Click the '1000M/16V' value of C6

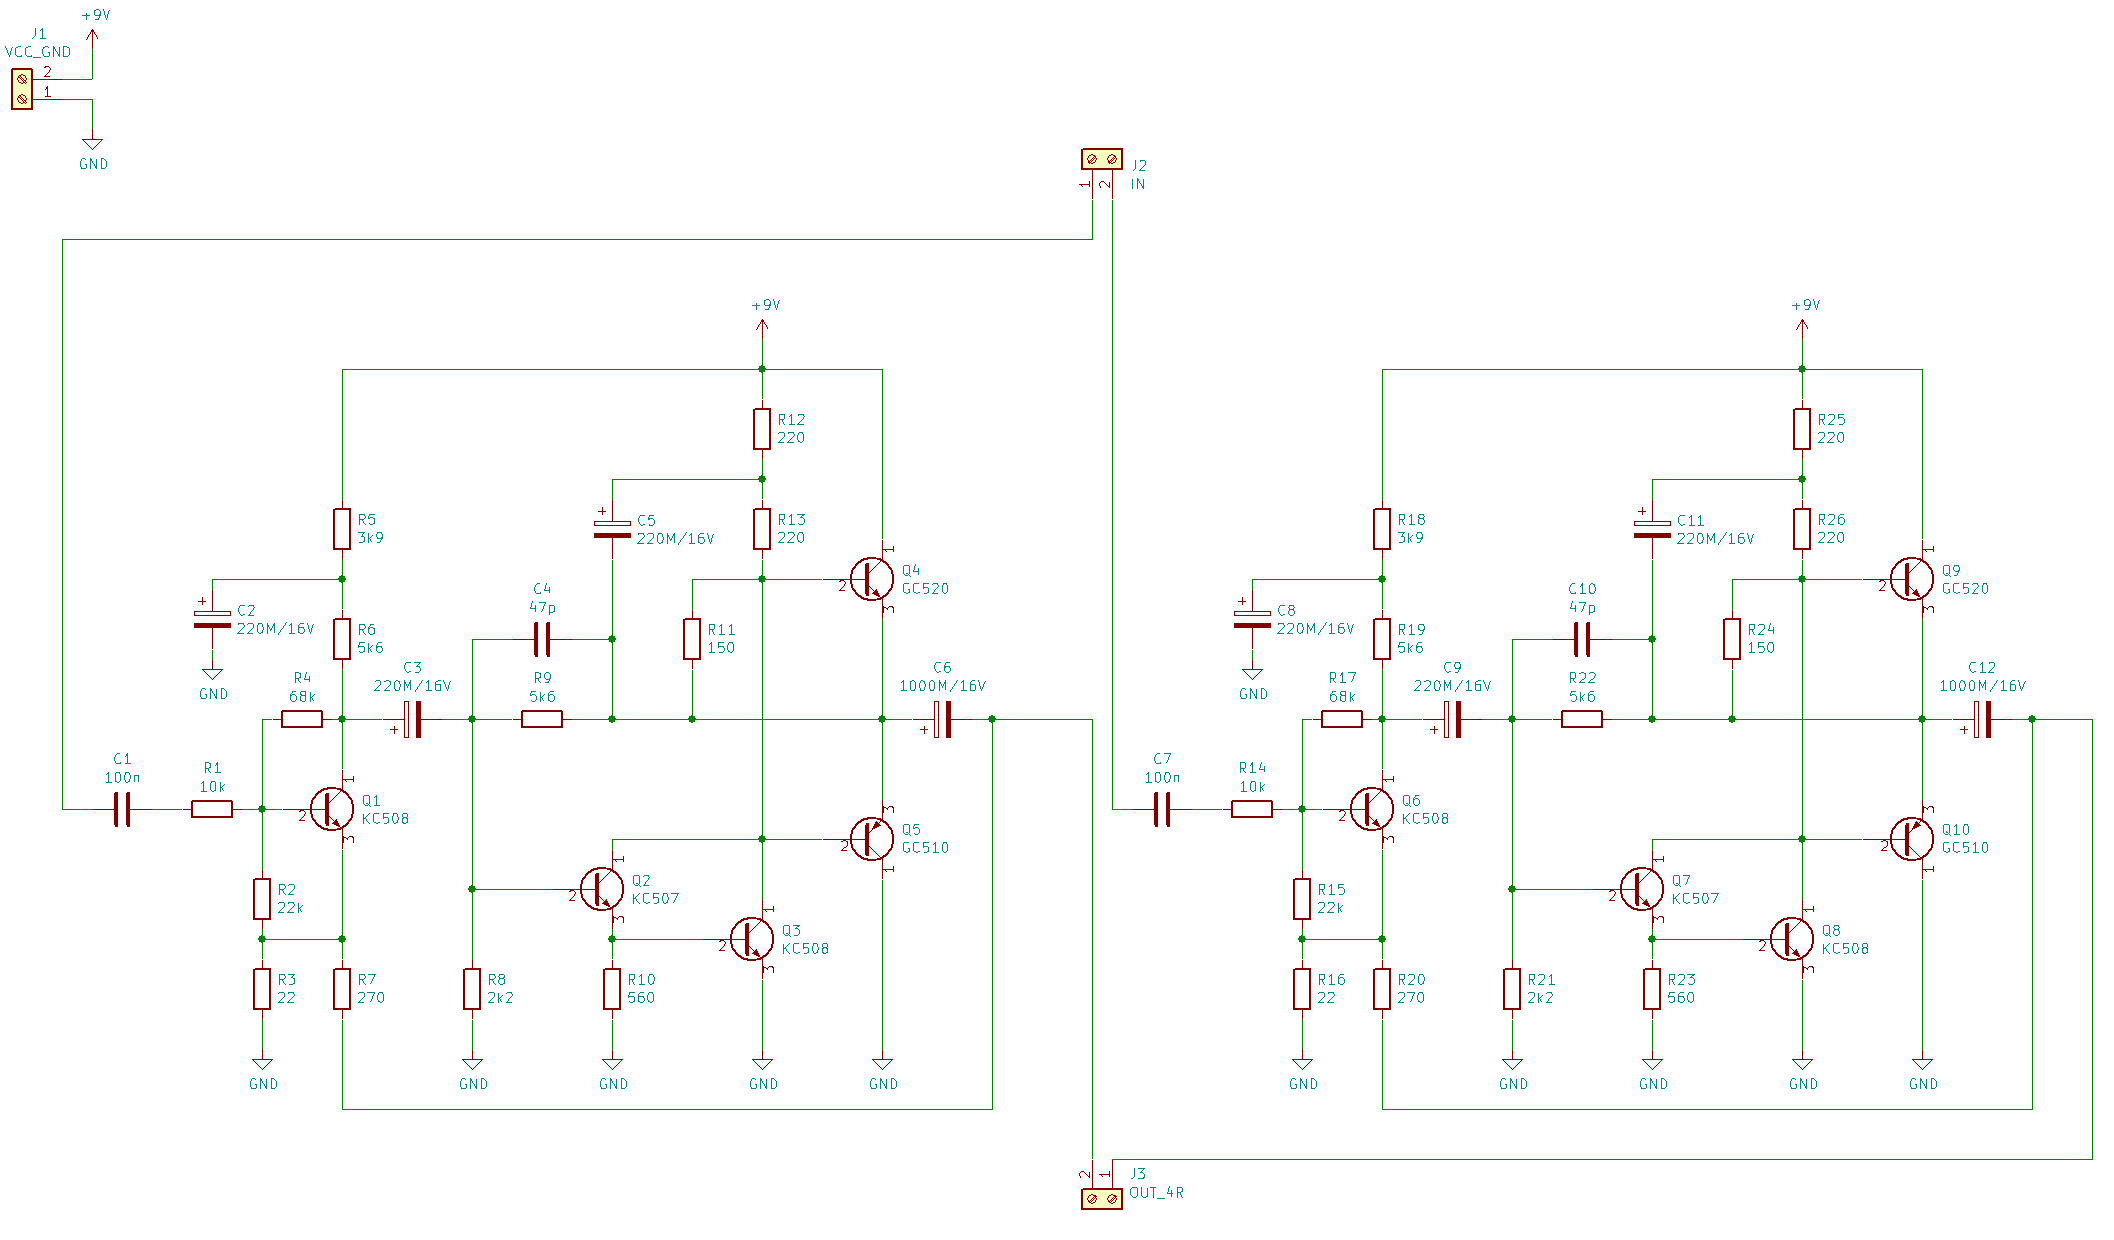pyautogui.click(x=942, y=686)
